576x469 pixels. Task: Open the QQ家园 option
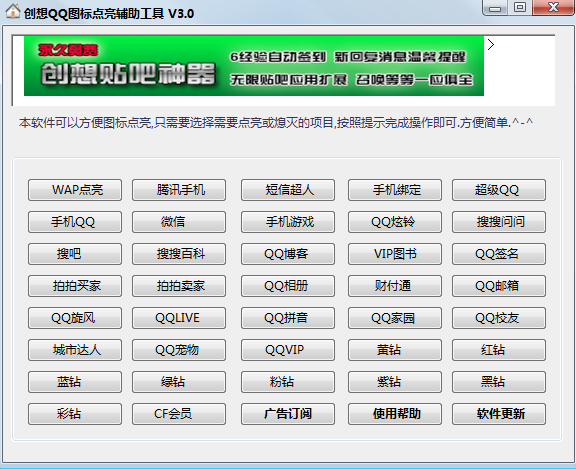[x=395, y=318]
